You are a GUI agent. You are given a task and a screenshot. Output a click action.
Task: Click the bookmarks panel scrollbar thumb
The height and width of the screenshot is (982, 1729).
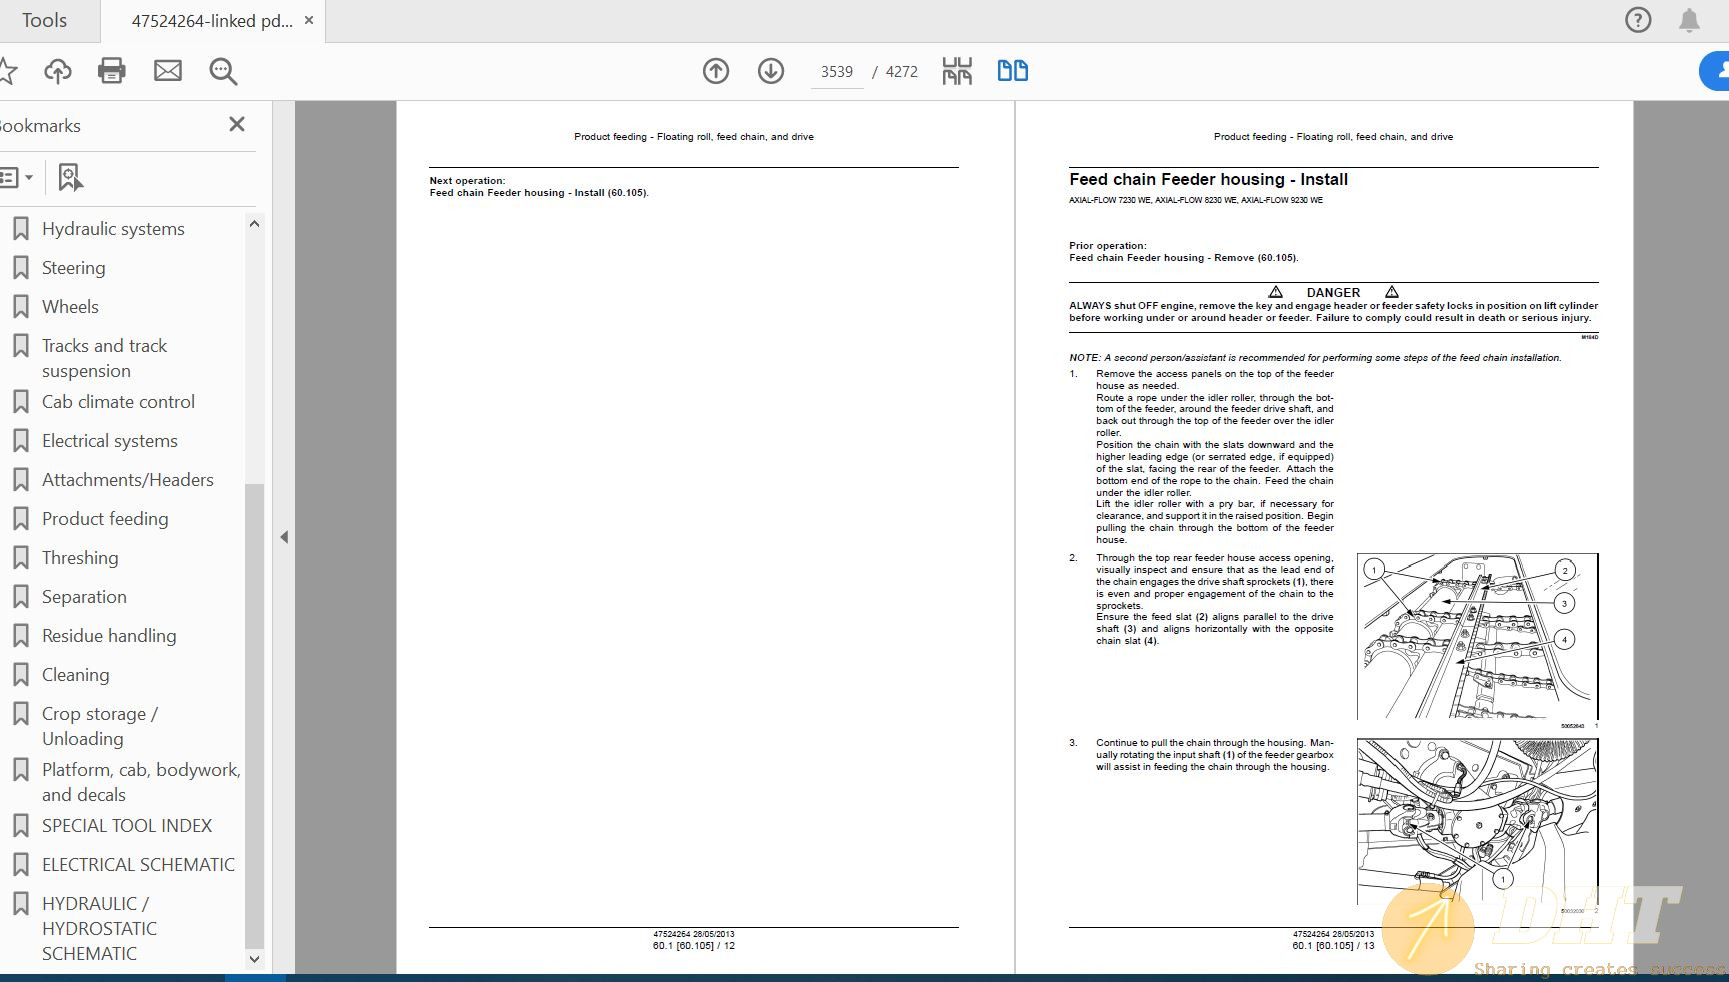[254, 715]
